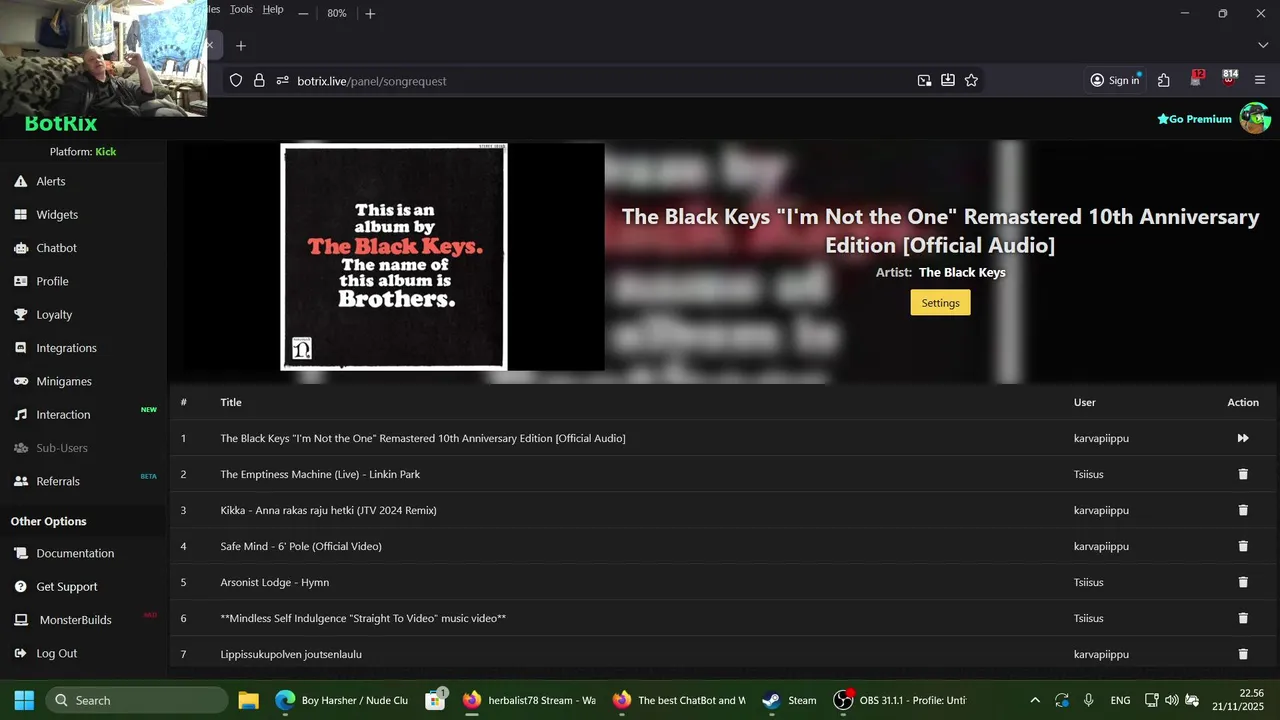
Task: Click the user avatar in top right
Action: tap(1255, 118)
